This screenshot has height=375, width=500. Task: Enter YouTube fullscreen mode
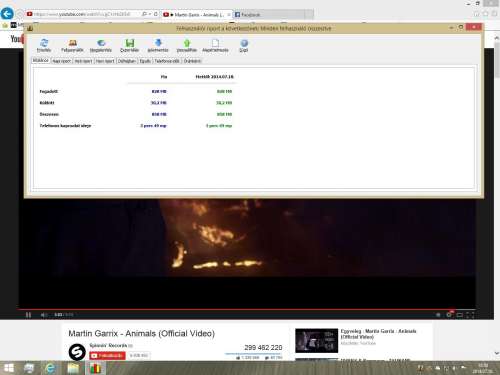[x=470, y=315]
